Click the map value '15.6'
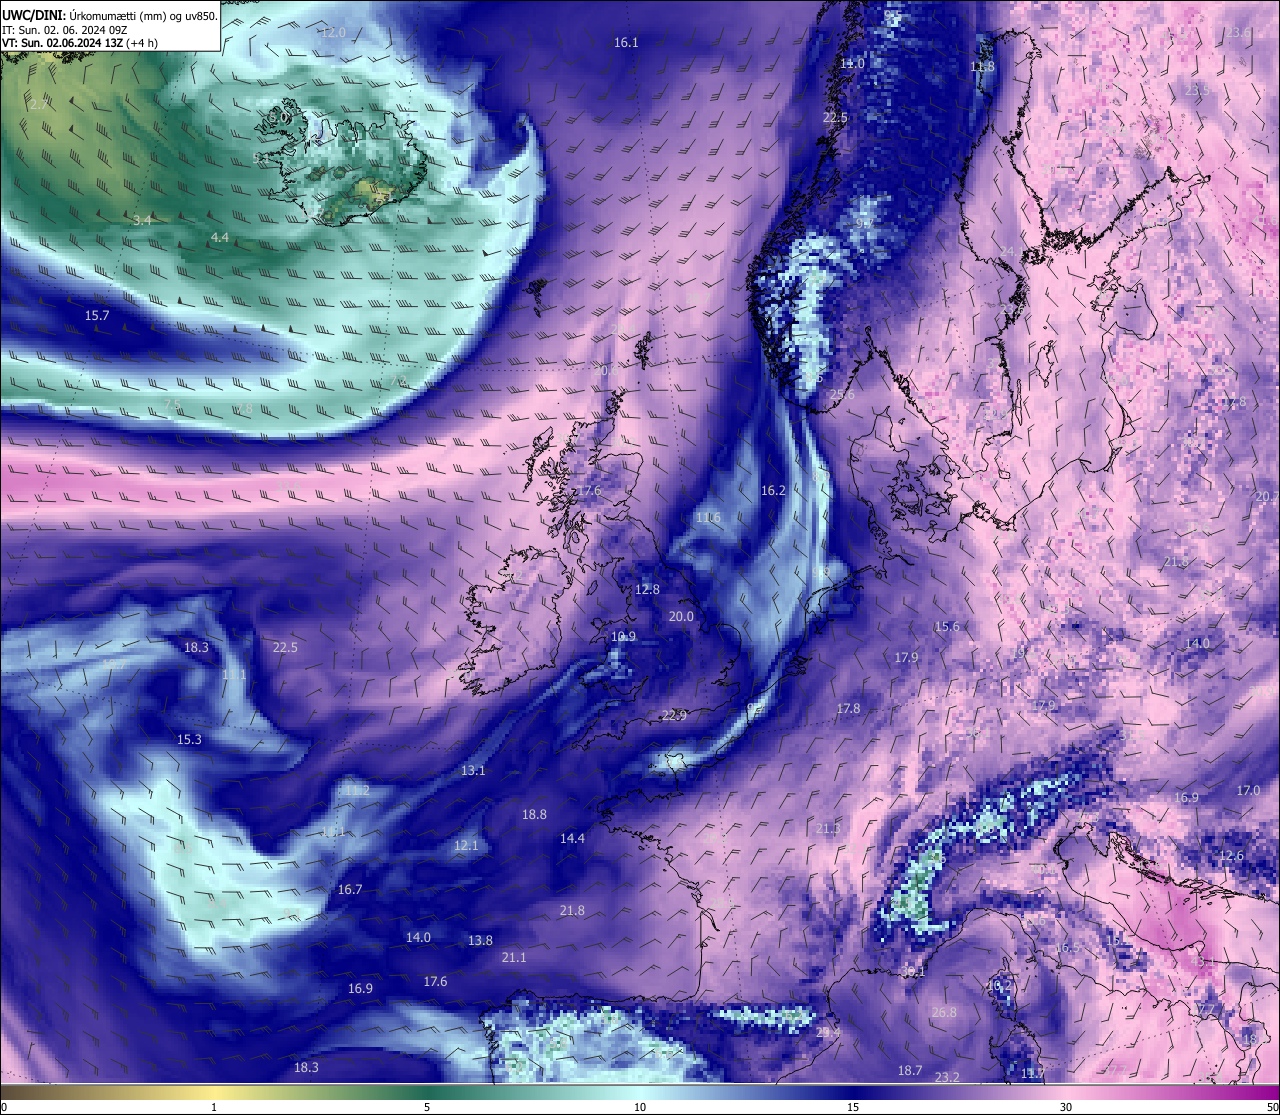Viewport: 1280px width, 1115px height. tap(947, 627)
